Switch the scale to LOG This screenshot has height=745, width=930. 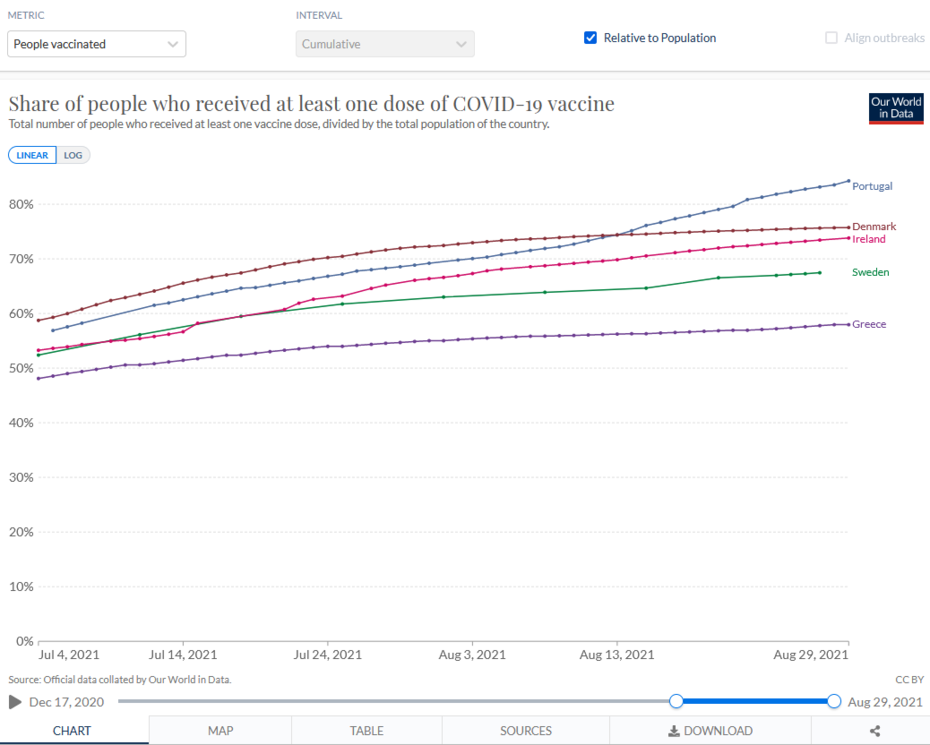[73, 156]
